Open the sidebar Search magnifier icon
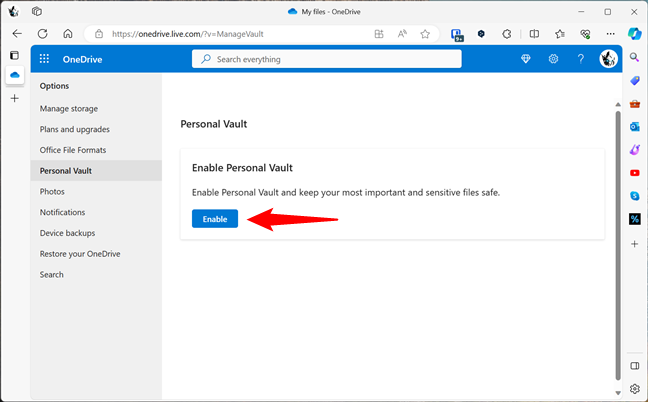The height and width of the screenshot is (402, 648). (x=634, y=57)
